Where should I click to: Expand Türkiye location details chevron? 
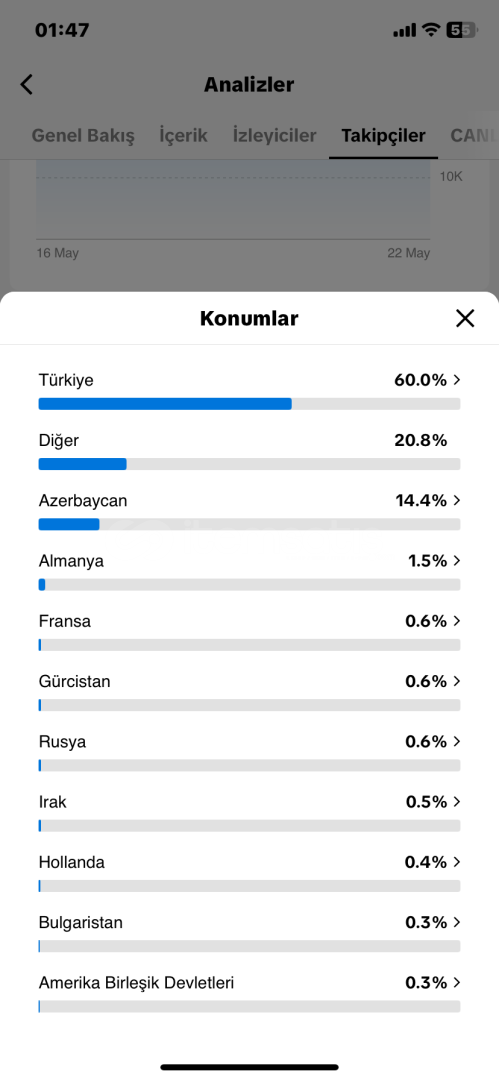coord(456,380)
